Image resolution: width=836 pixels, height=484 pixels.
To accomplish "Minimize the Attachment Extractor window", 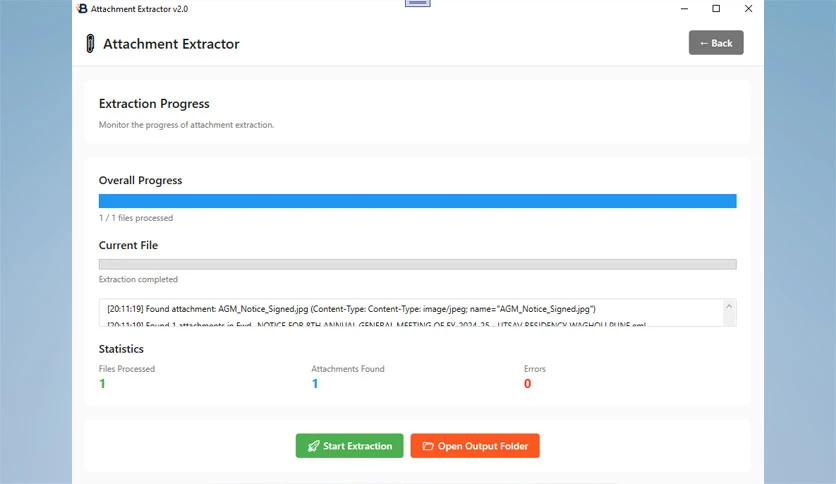I will (684, 9).
